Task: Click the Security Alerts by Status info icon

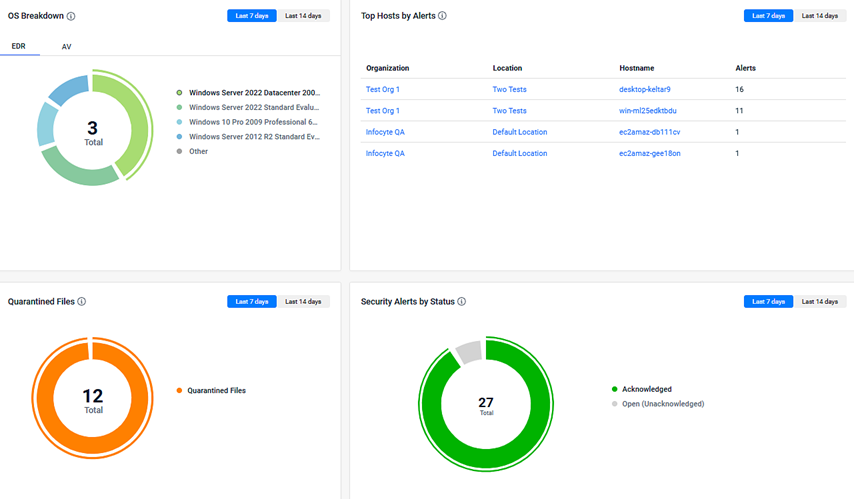Action: pos(462,301)
